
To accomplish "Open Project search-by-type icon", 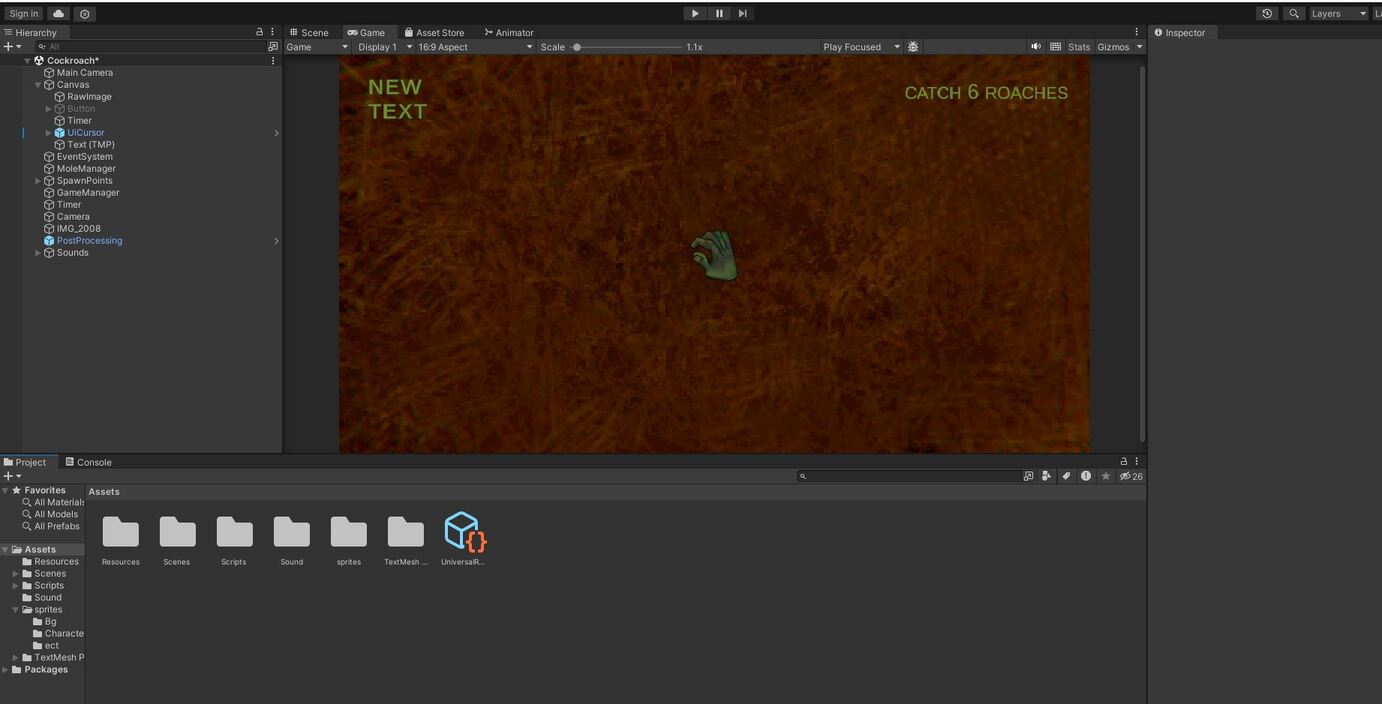I will coord(1028,476).
